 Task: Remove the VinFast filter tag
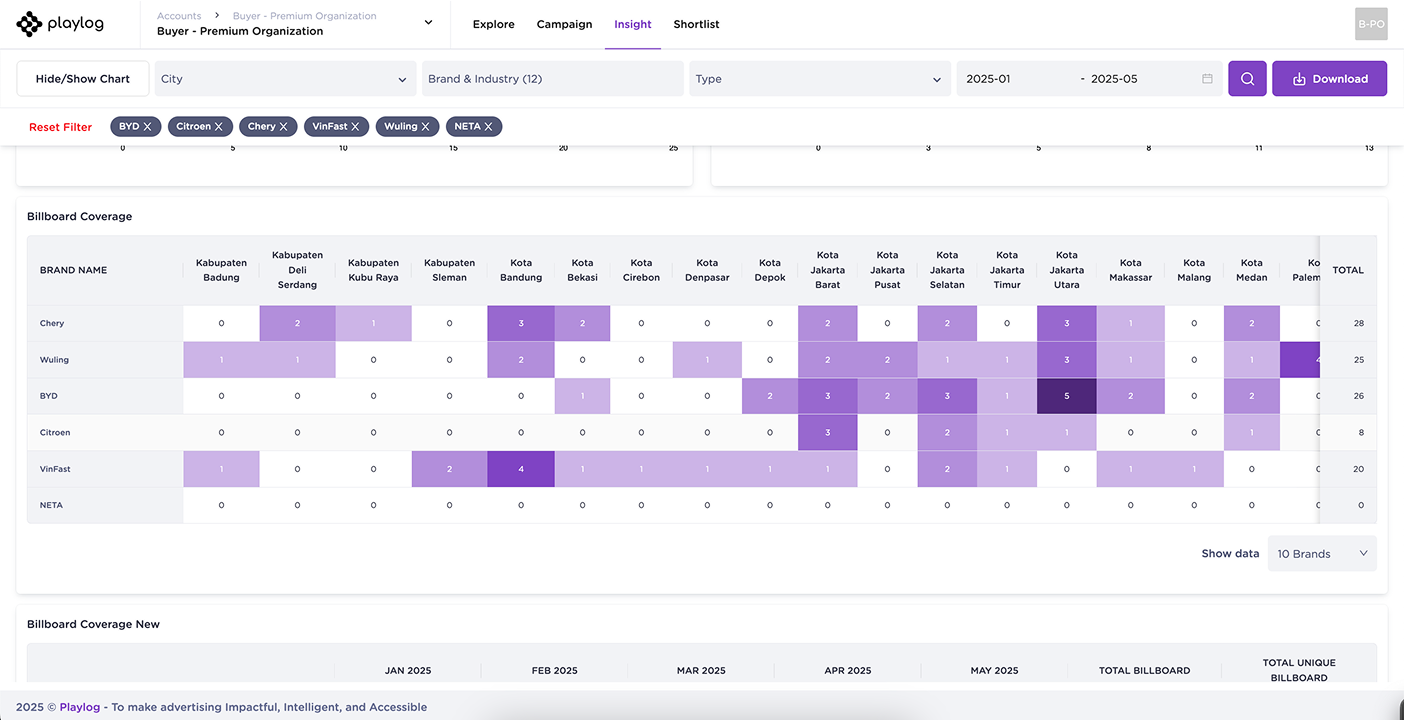coord(356,127)
